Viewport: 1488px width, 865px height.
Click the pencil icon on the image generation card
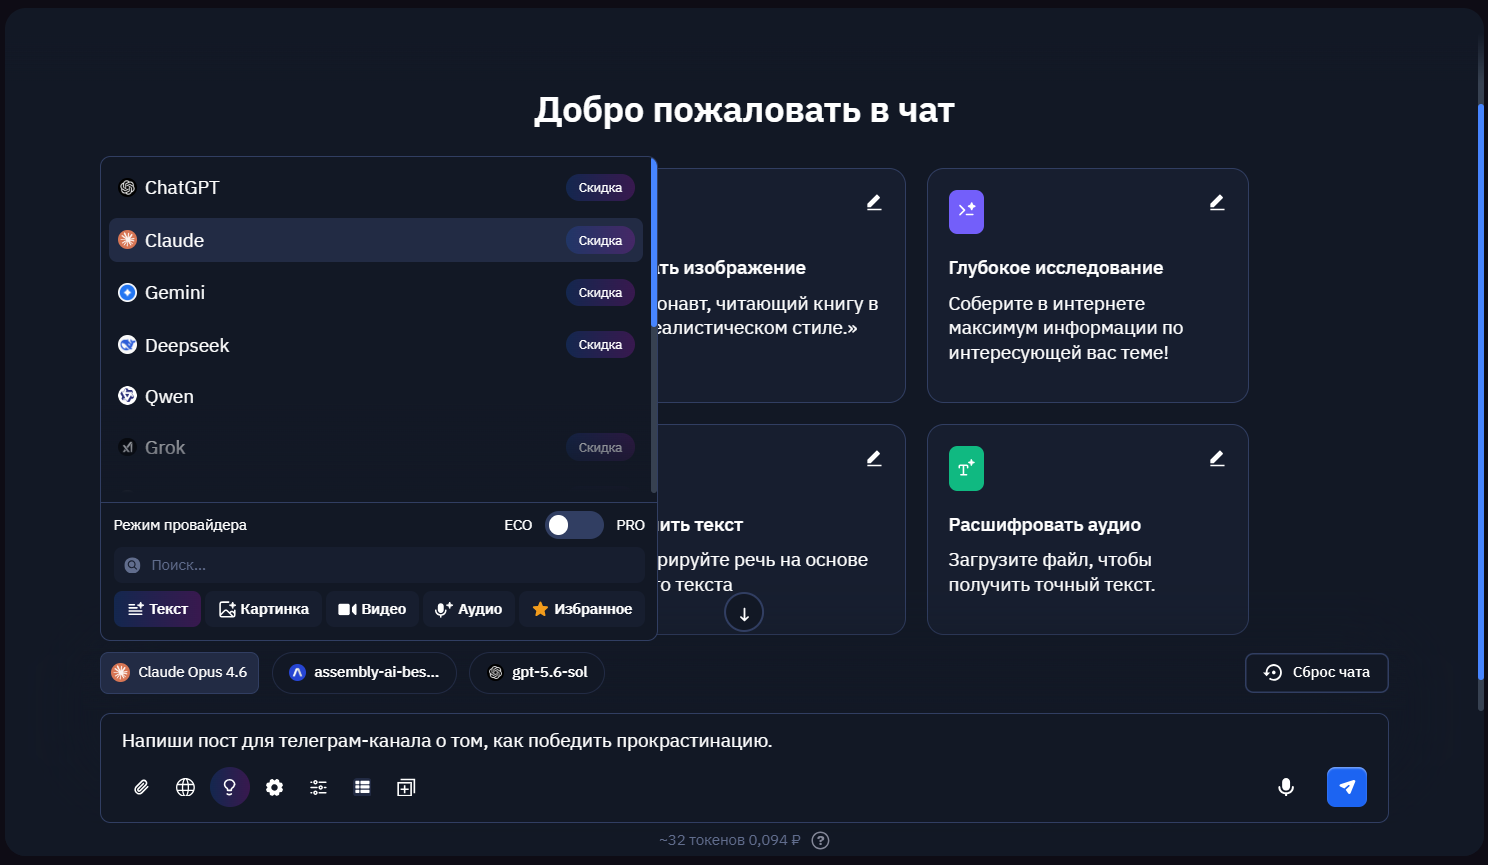874,202
